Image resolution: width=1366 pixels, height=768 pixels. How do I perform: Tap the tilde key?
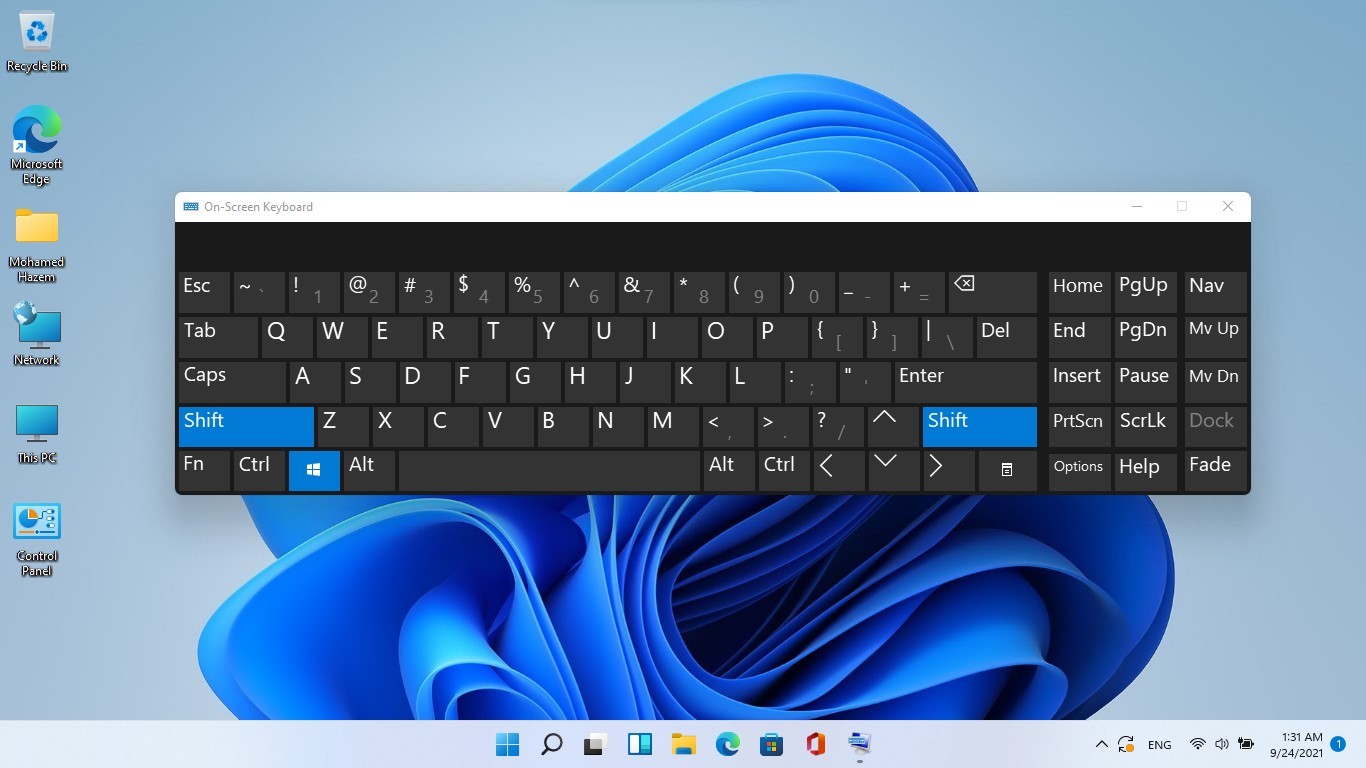259,293
